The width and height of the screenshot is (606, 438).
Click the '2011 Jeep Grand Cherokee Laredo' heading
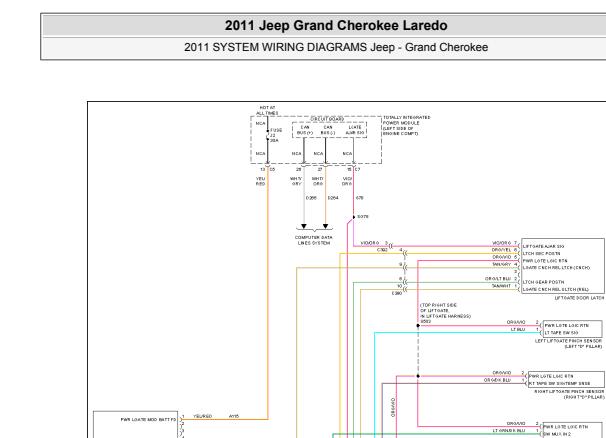click(336, 26)
